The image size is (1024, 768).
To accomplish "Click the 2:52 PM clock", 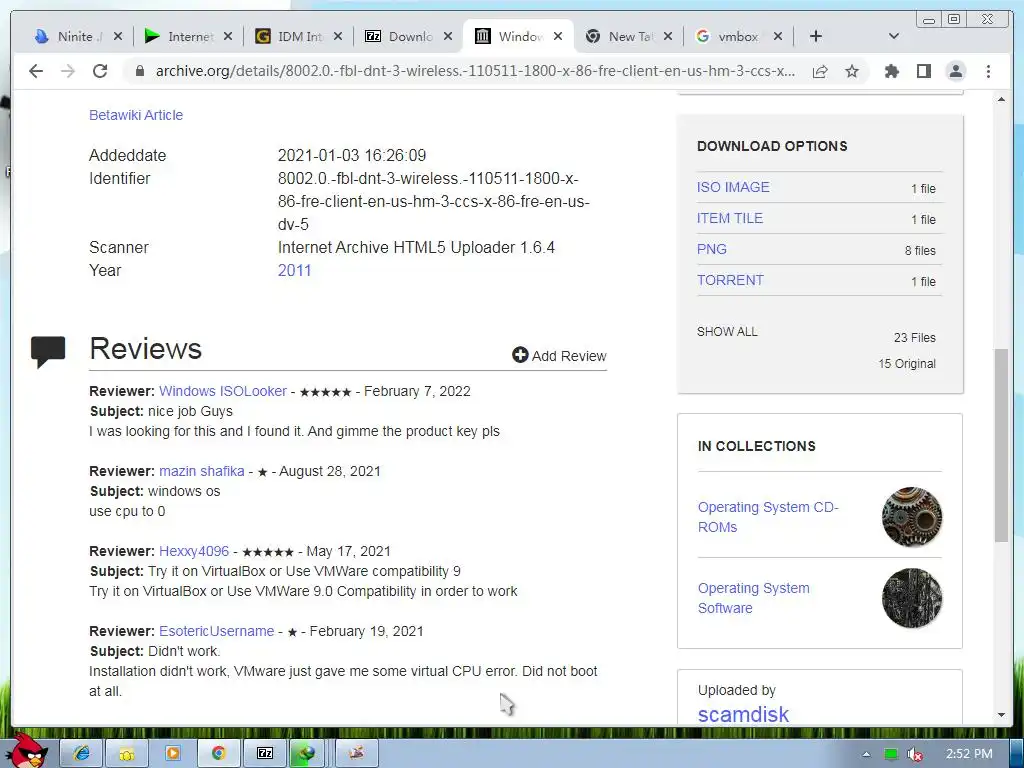I will click(968, 754).
